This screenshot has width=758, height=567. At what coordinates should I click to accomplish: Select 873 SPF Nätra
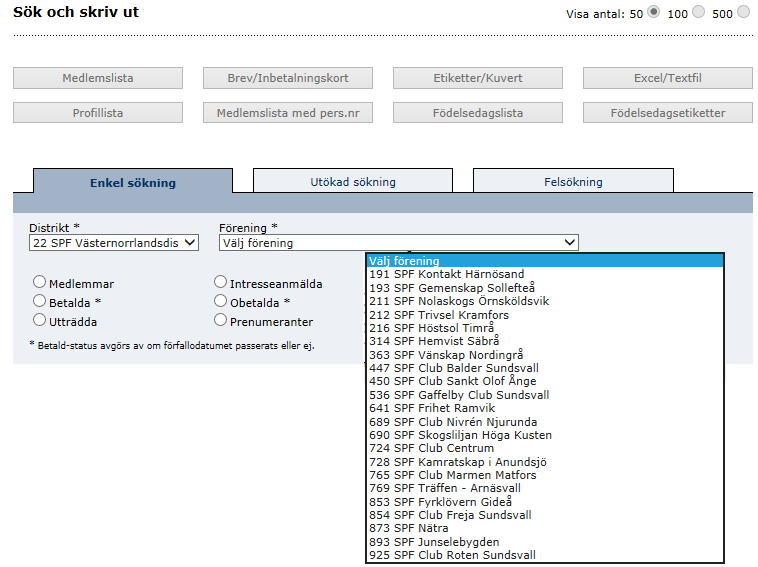coord(545,528)
